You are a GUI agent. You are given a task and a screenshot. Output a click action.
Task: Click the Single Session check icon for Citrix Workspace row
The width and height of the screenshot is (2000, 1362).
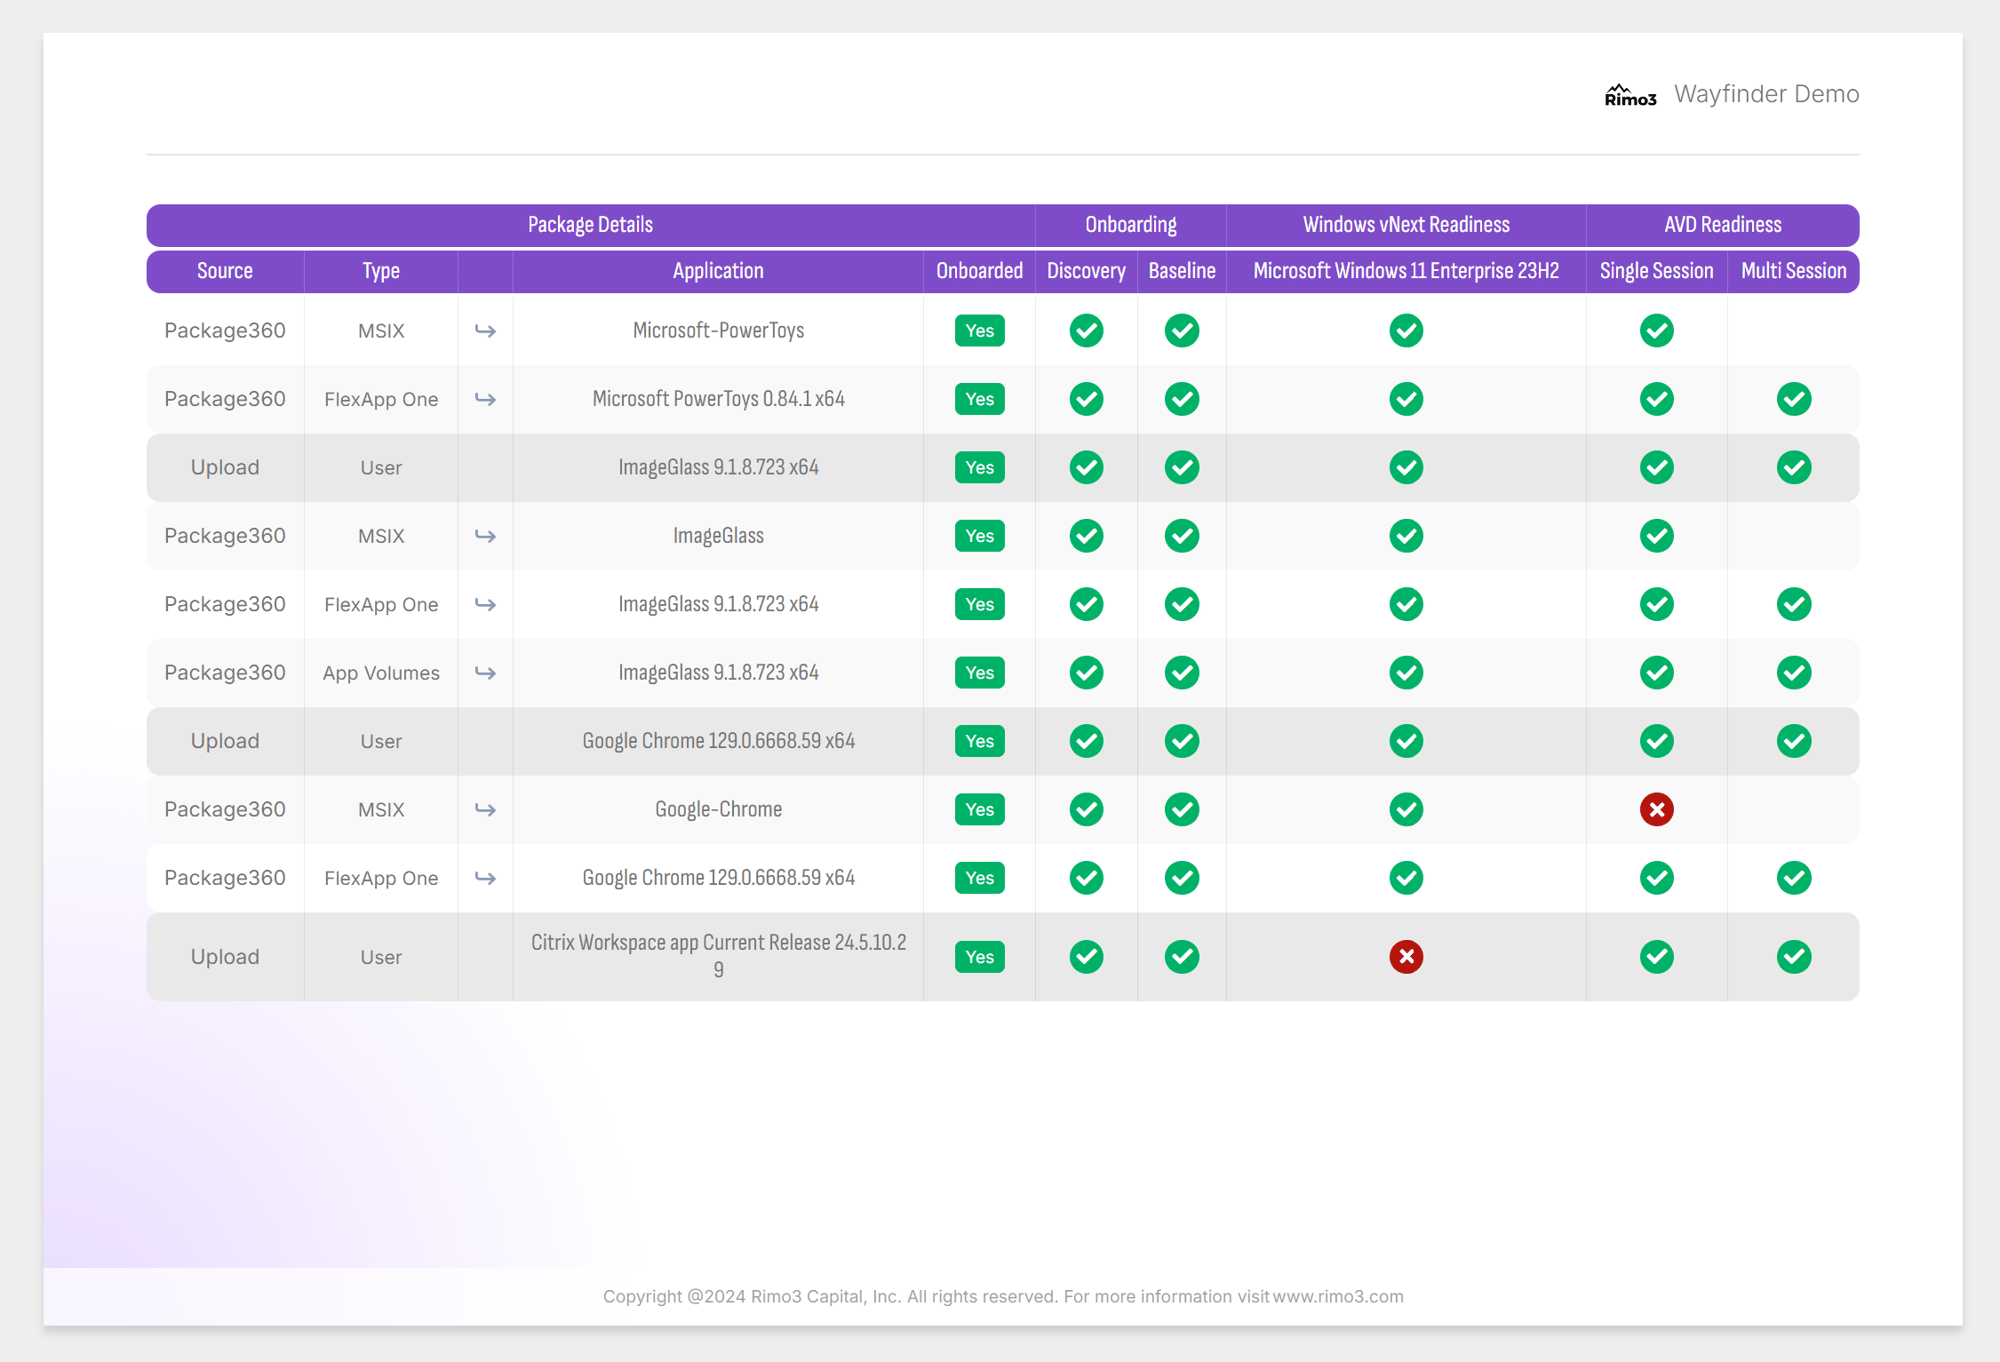pos(1656,957)
